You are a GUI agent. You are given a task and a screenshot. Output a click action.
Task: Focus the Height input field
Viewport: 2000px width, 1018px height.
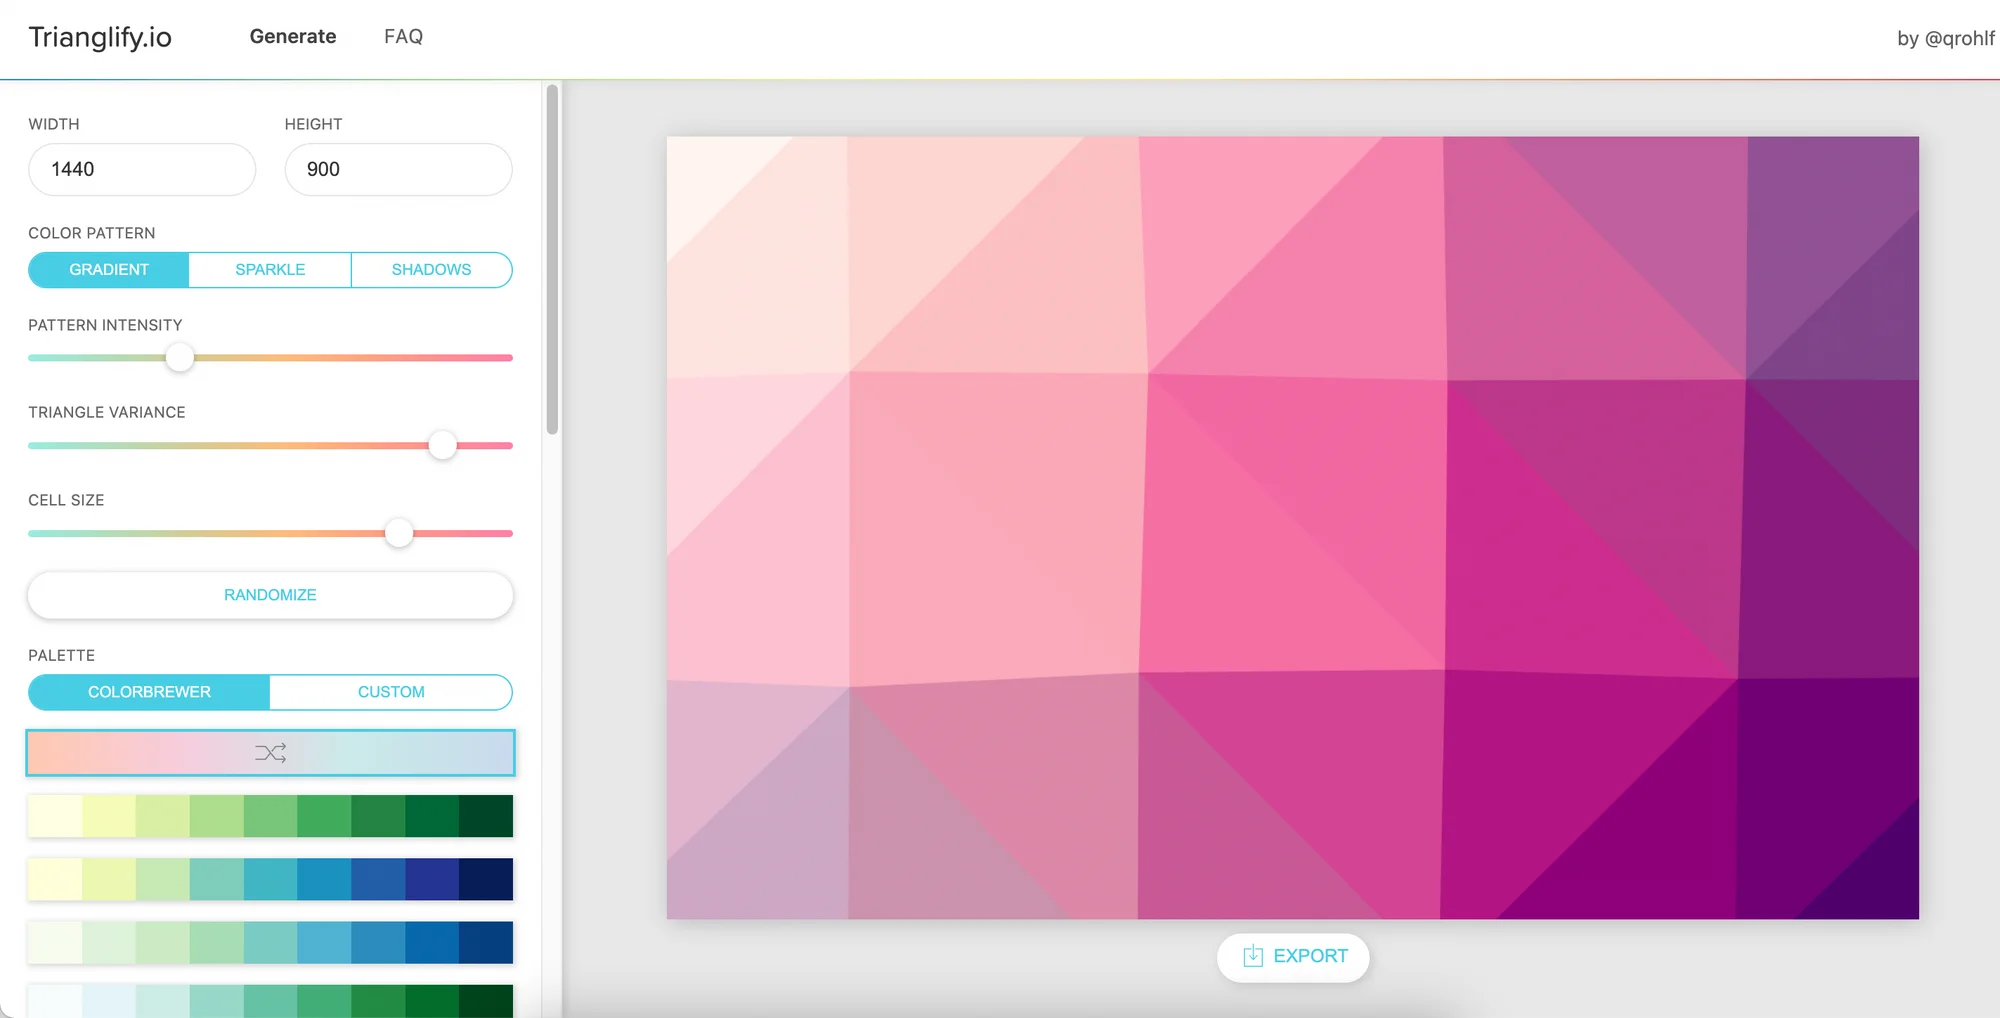tap(398, 170)
